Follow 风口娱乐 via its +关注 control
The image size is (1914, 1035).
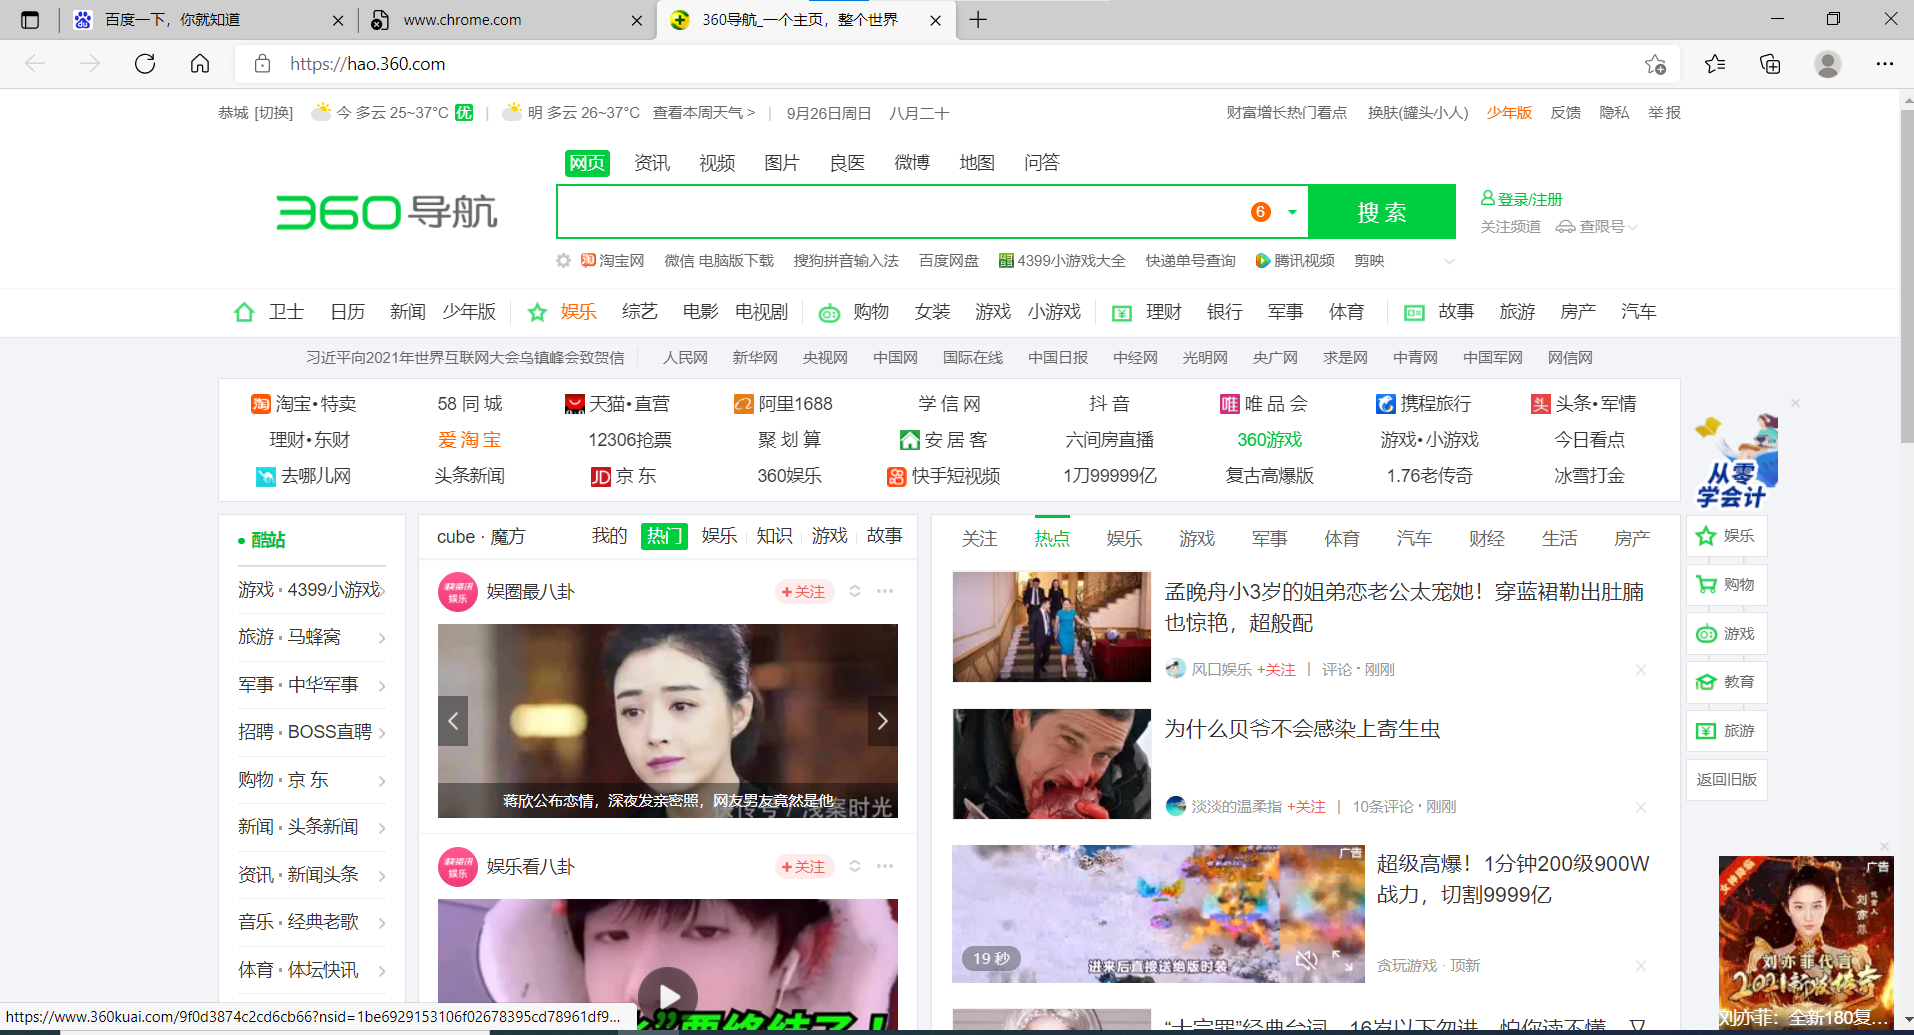[x=1277, y=669]
